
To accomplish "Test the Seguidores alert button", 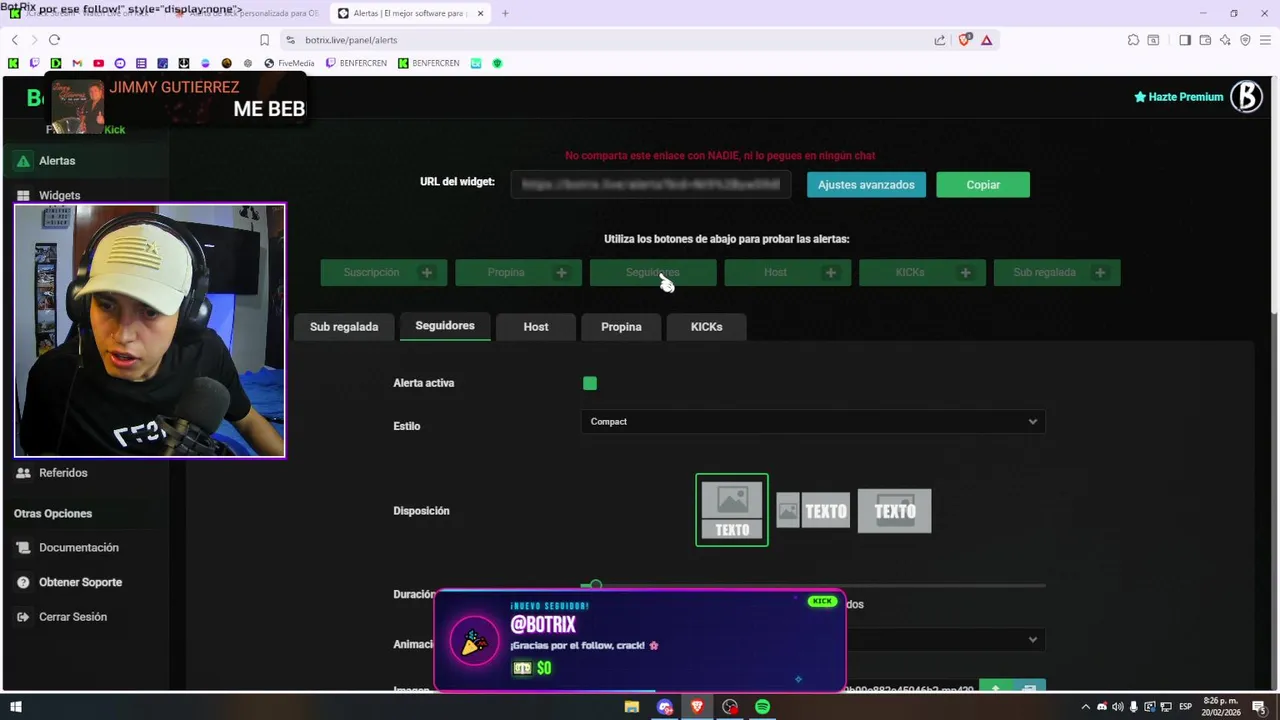I will 653,272.
